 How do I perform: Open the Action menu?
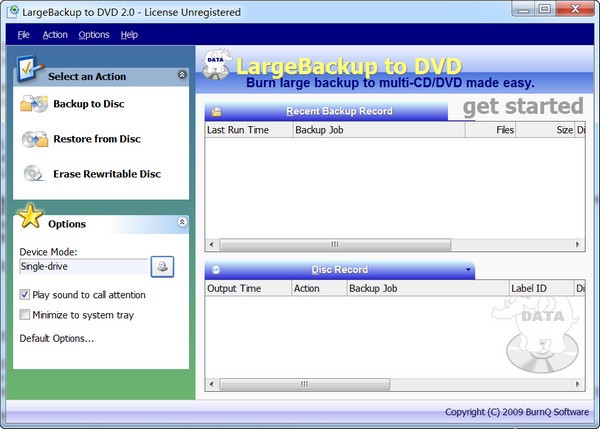pos(55,35)
